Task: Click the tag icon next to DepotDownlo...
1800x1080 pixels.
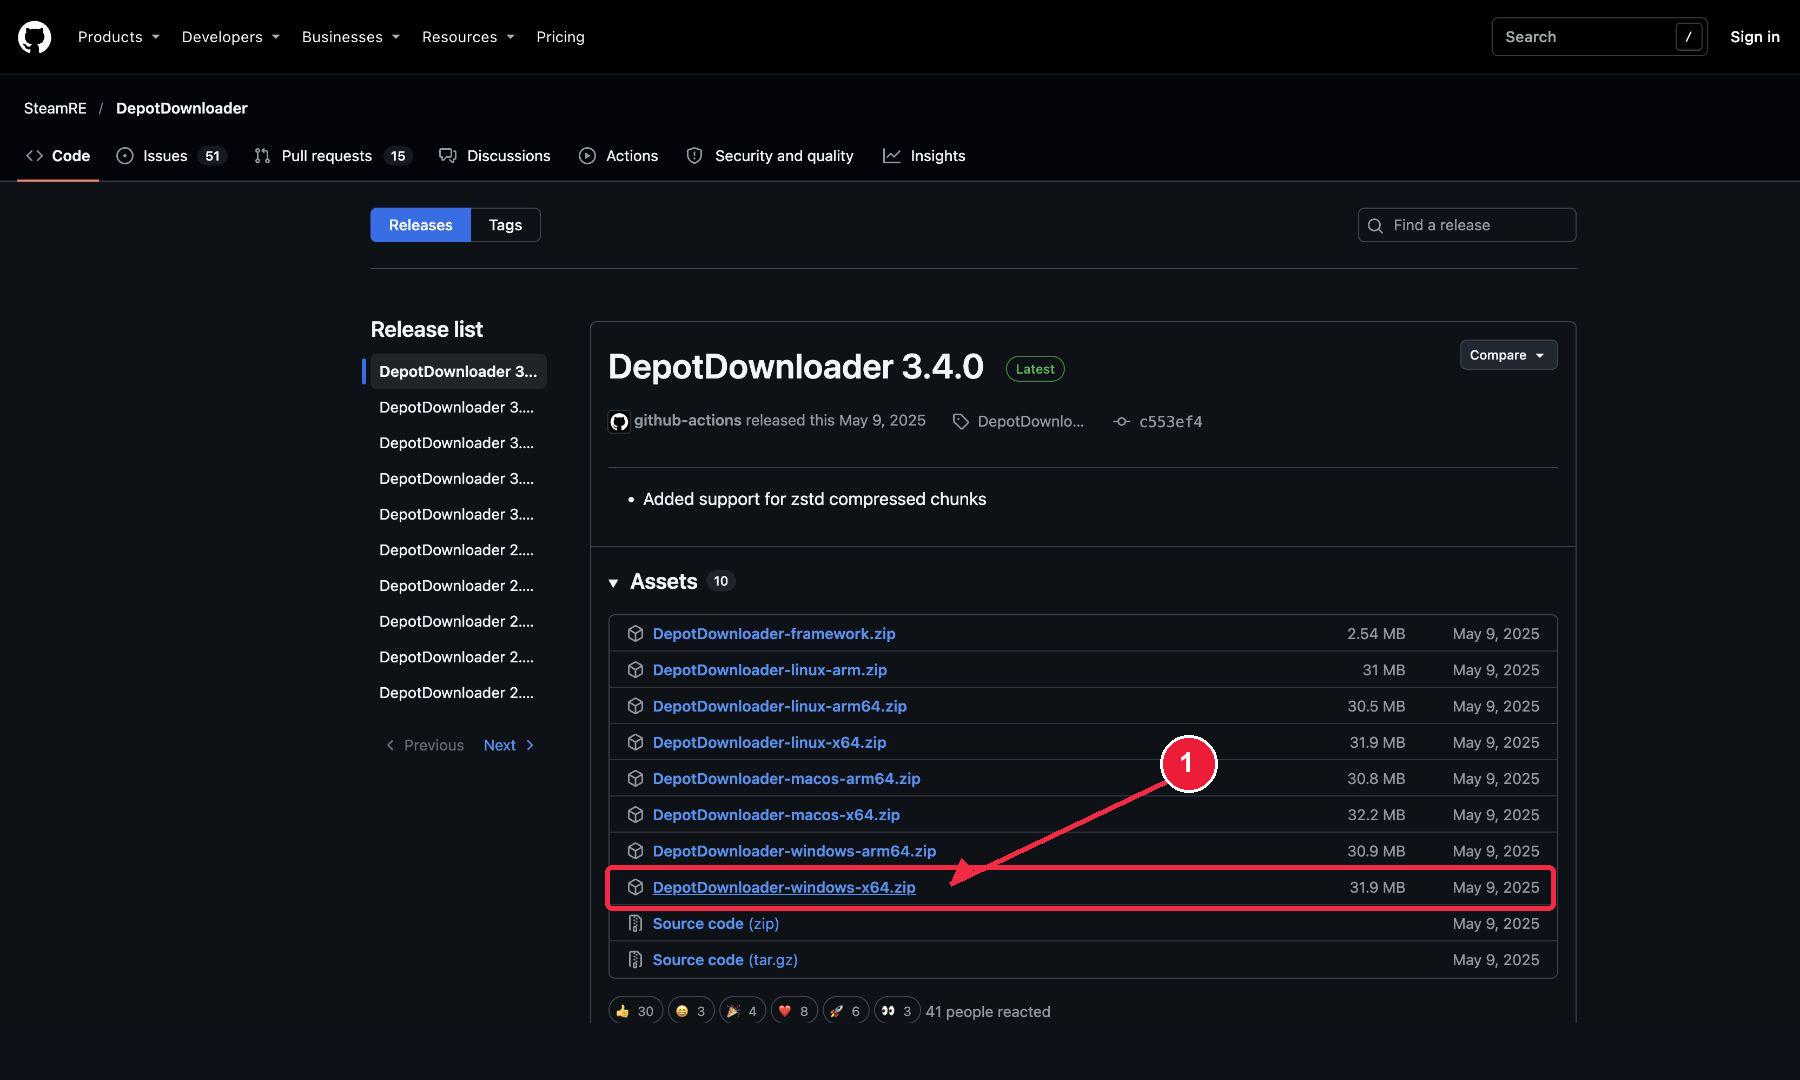Action: pyautogui.click(x=961, y=422)
